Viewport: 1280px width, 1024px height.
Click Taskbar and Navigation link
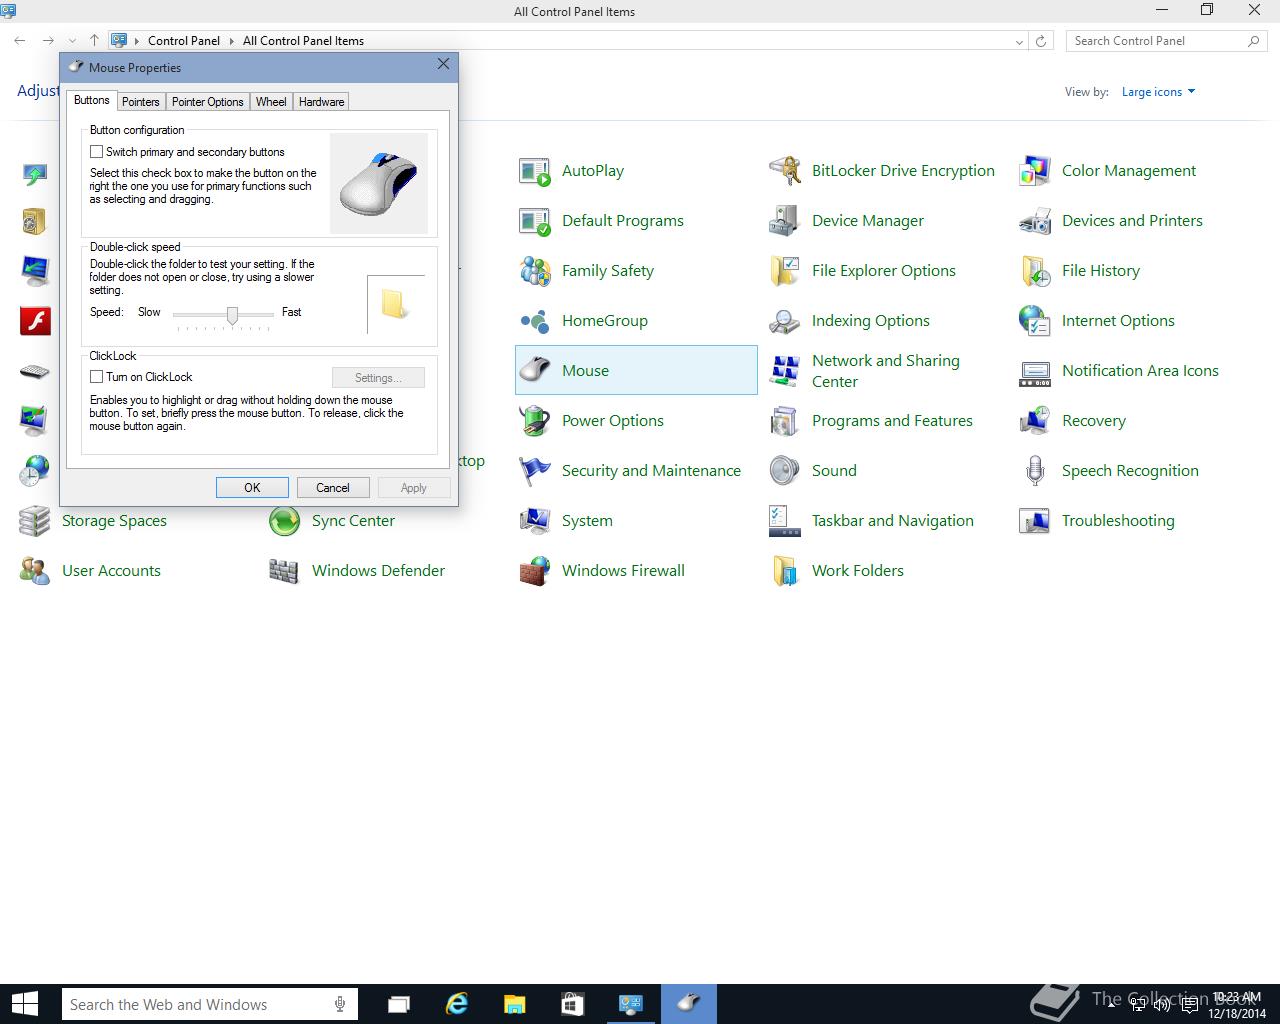click(x=893, y=521)
